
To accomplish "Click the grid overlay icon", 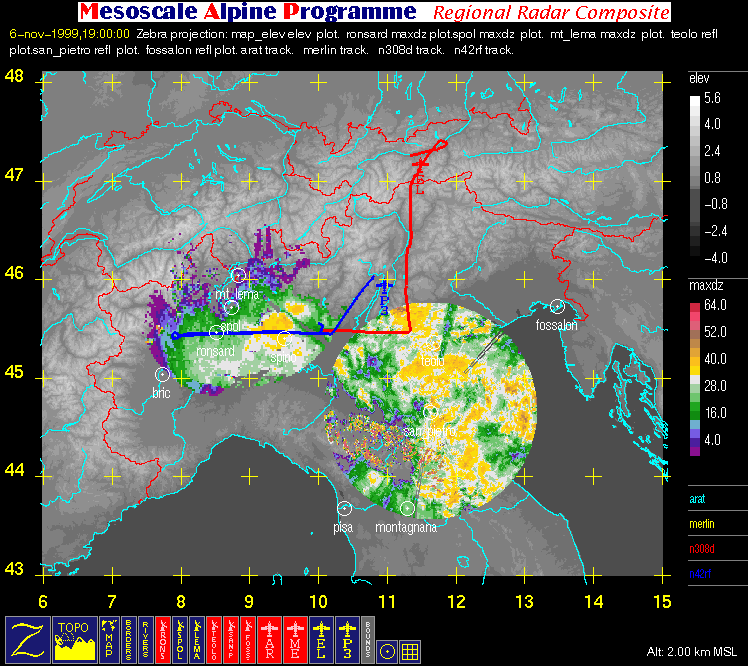I will (410, 651).
